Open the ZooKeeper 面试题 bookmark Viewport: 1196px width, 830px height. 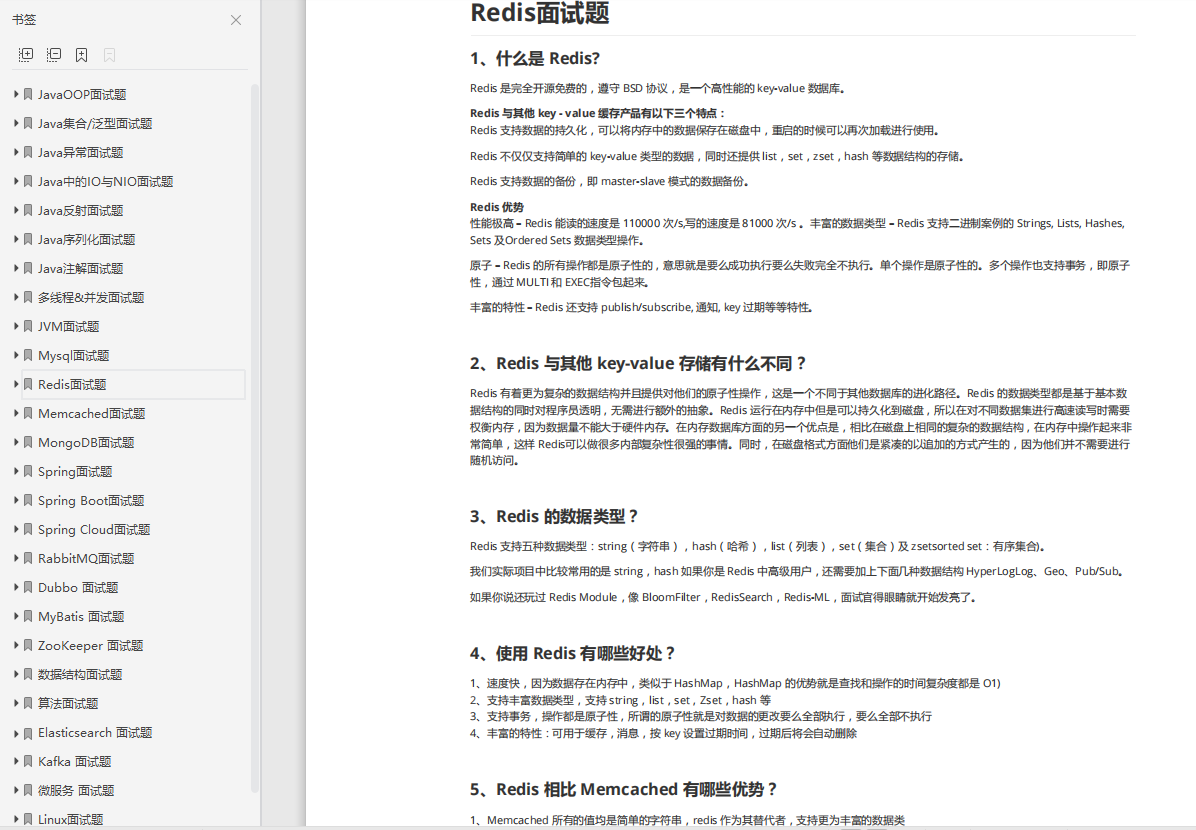click(x=85, y=645)
